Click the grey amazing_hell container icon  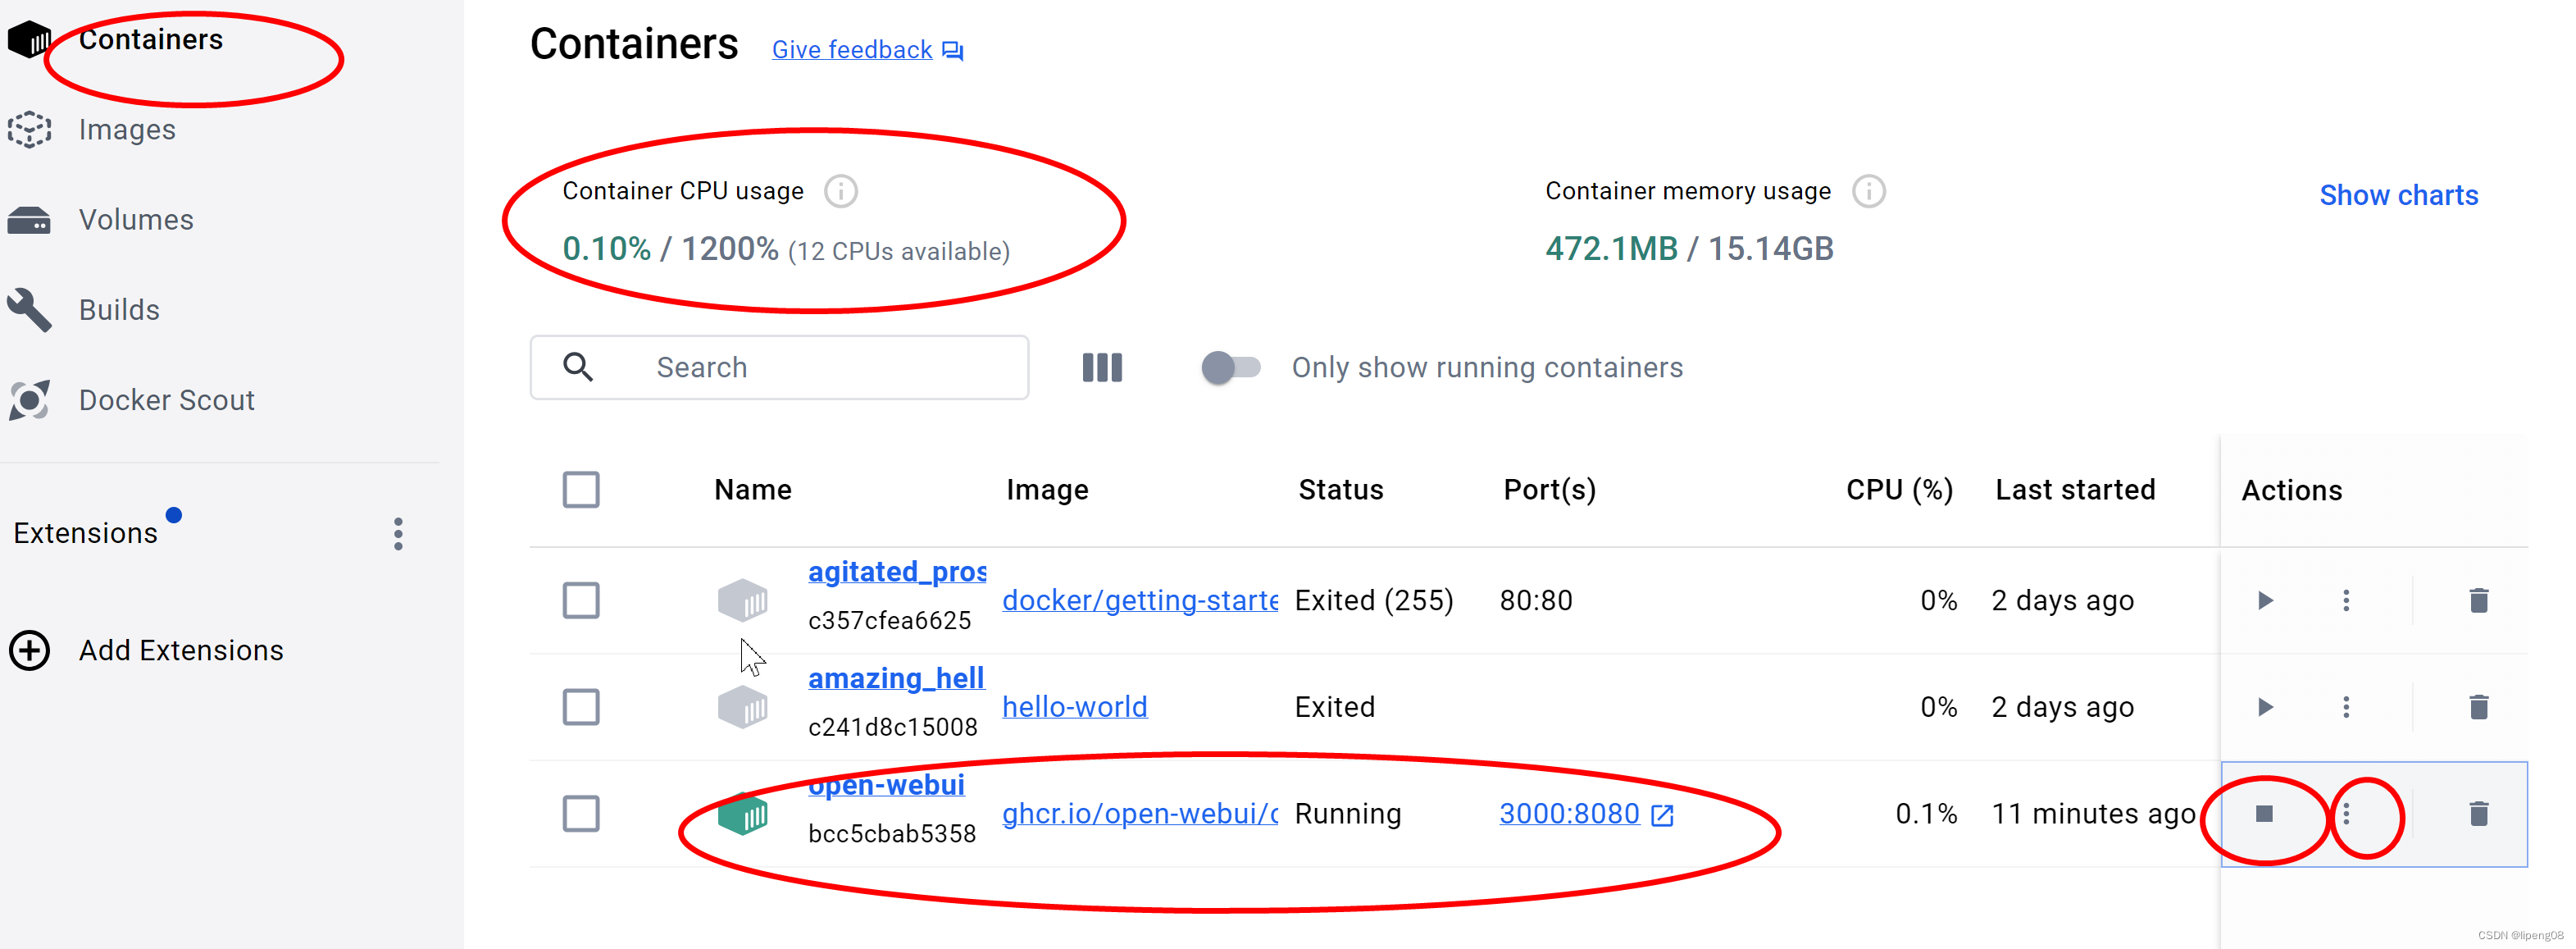pos(743,707)
